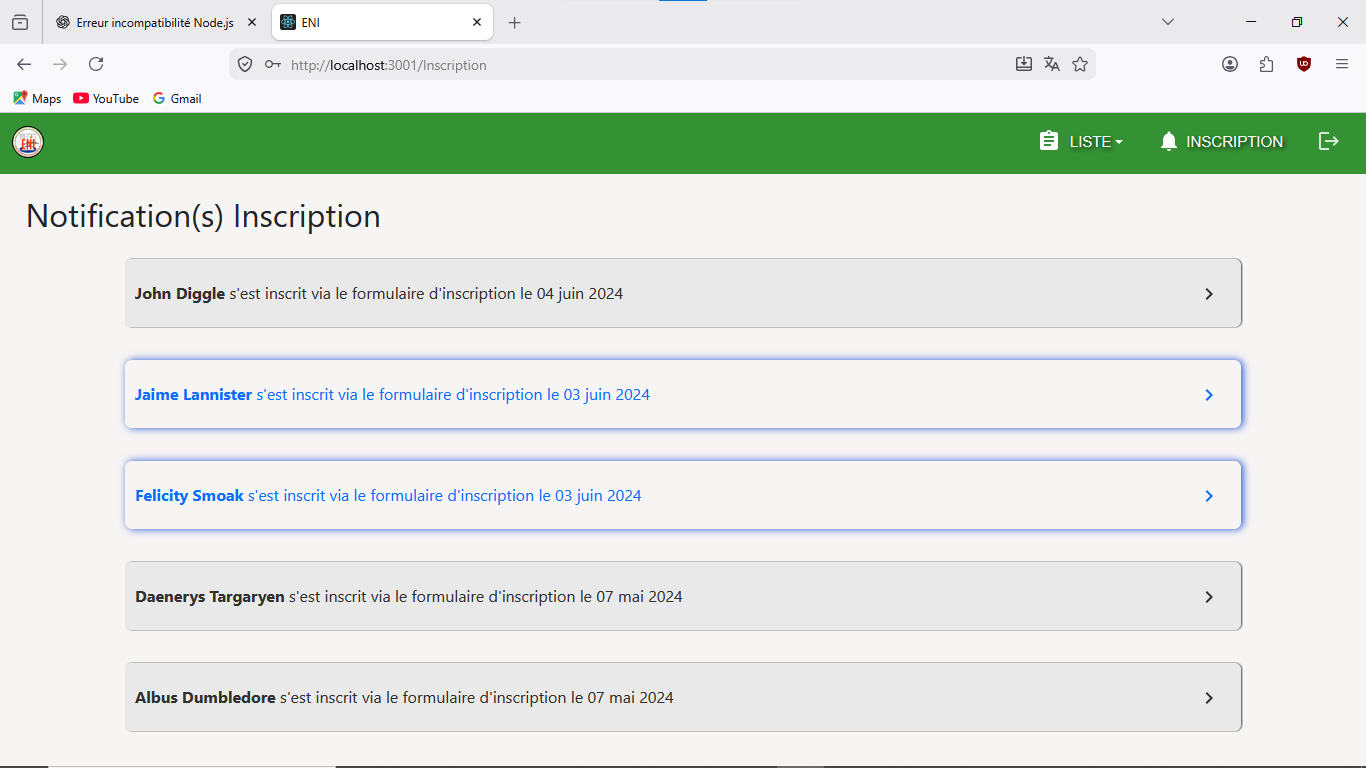The image size is (1366, 768).
Task: Open the Firefox hamburger menu
Action: coord(1342,64)
